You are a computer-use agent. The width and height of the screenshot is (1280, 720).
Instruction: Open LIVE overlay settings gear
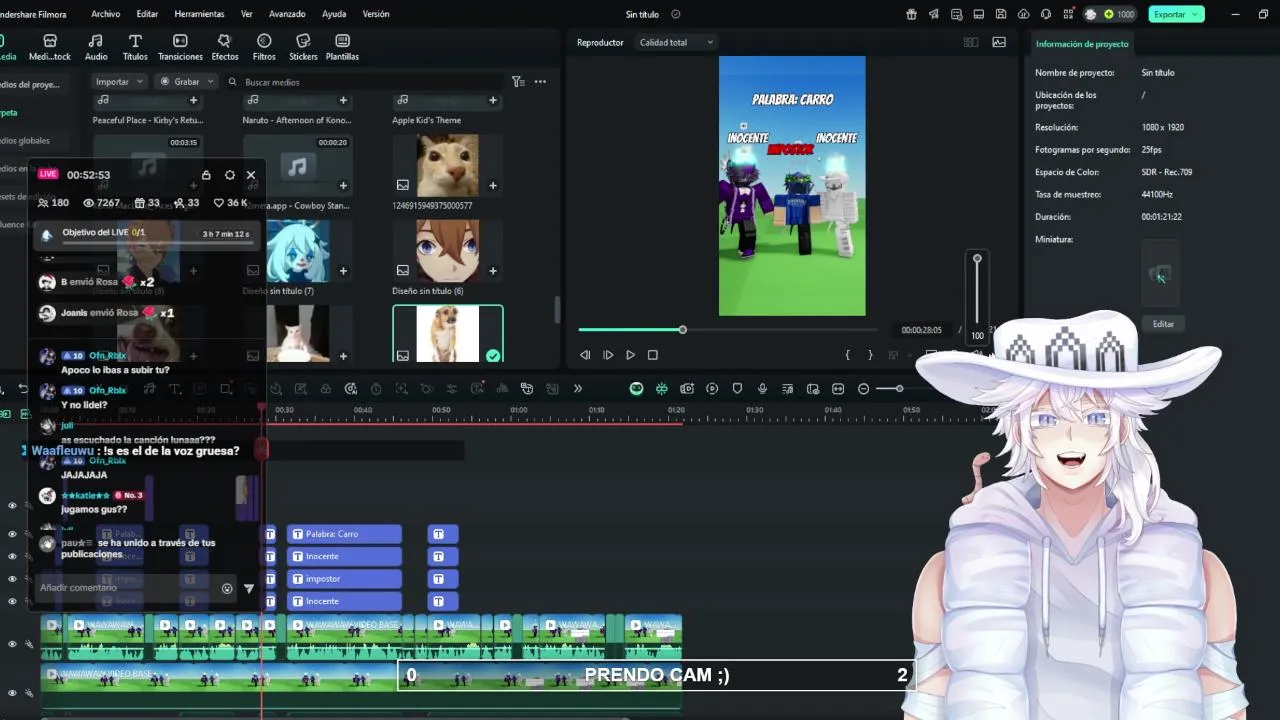click(230, 175)
